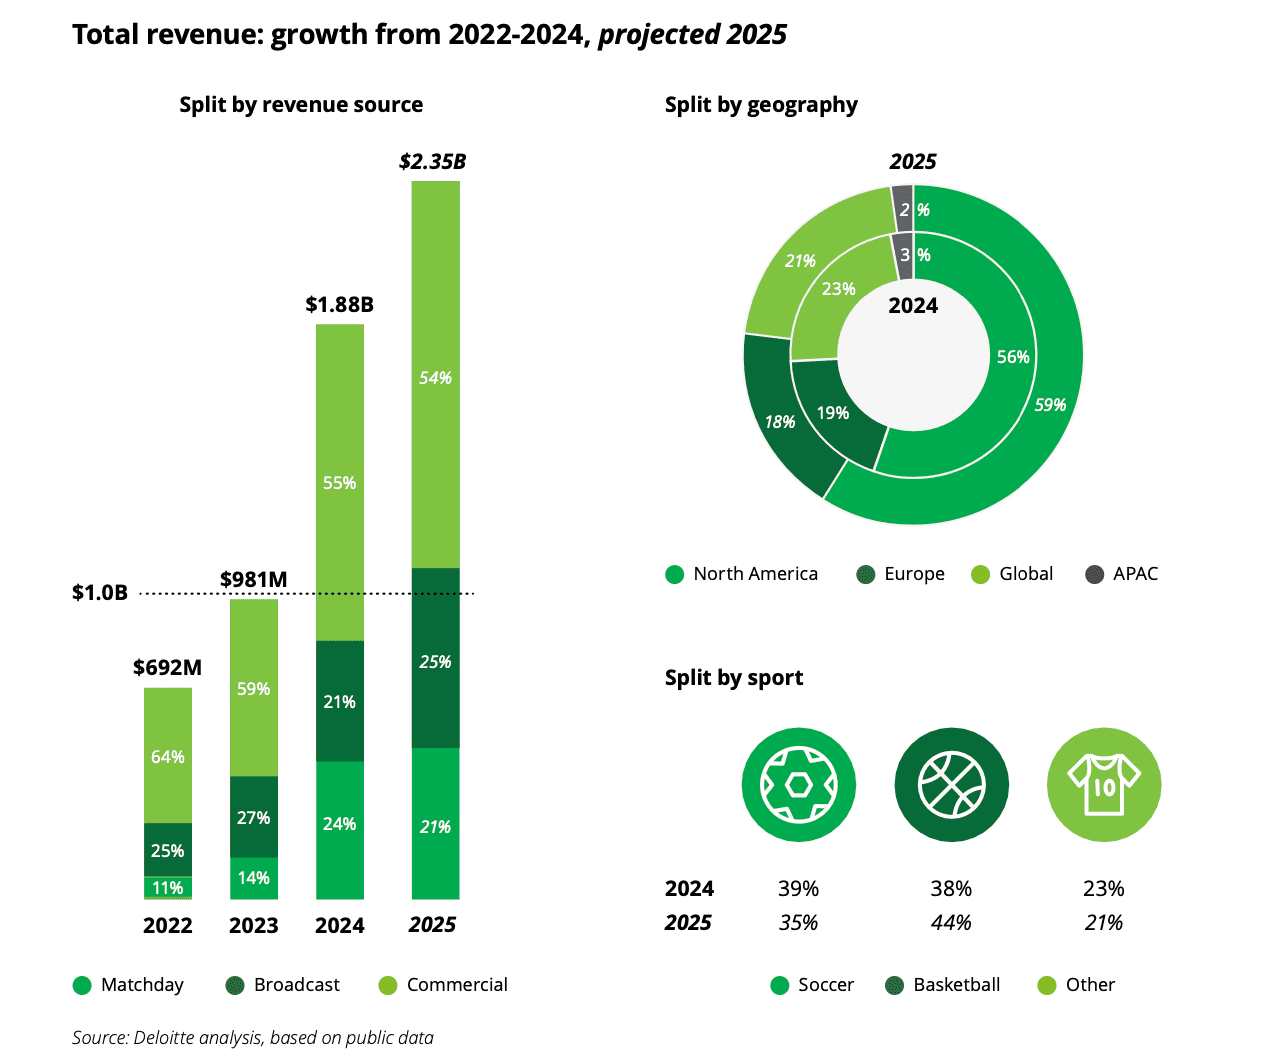Click the North America legend dot

pyautogui.click(x=675, y=574)
